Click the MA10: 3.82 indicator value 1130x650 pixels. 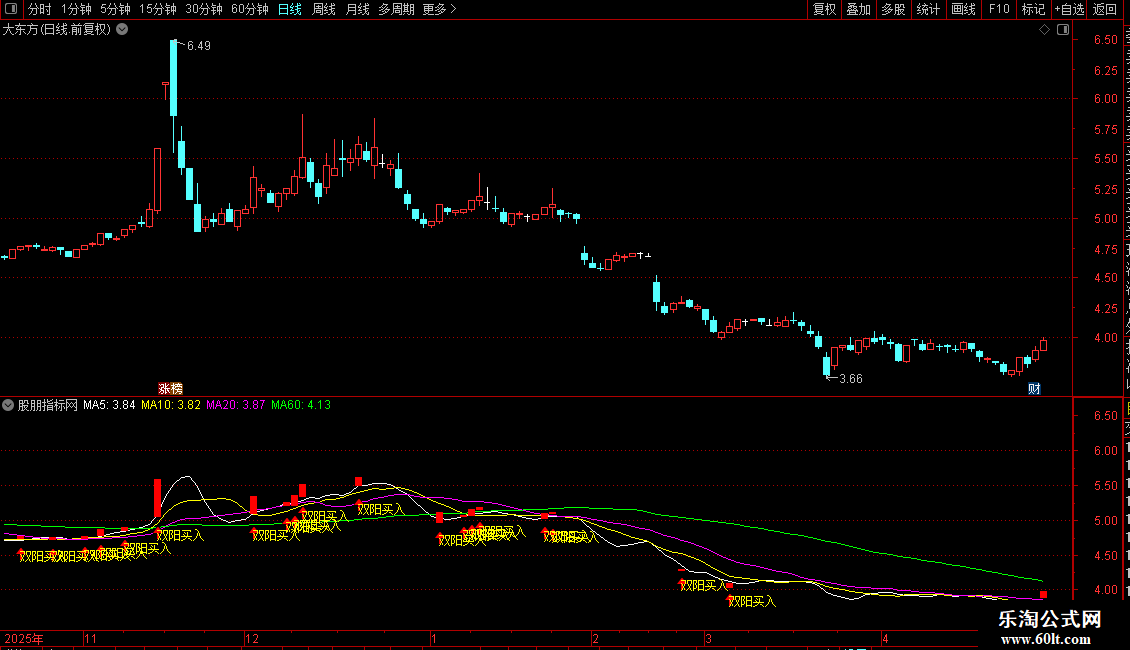pos(171,405)
